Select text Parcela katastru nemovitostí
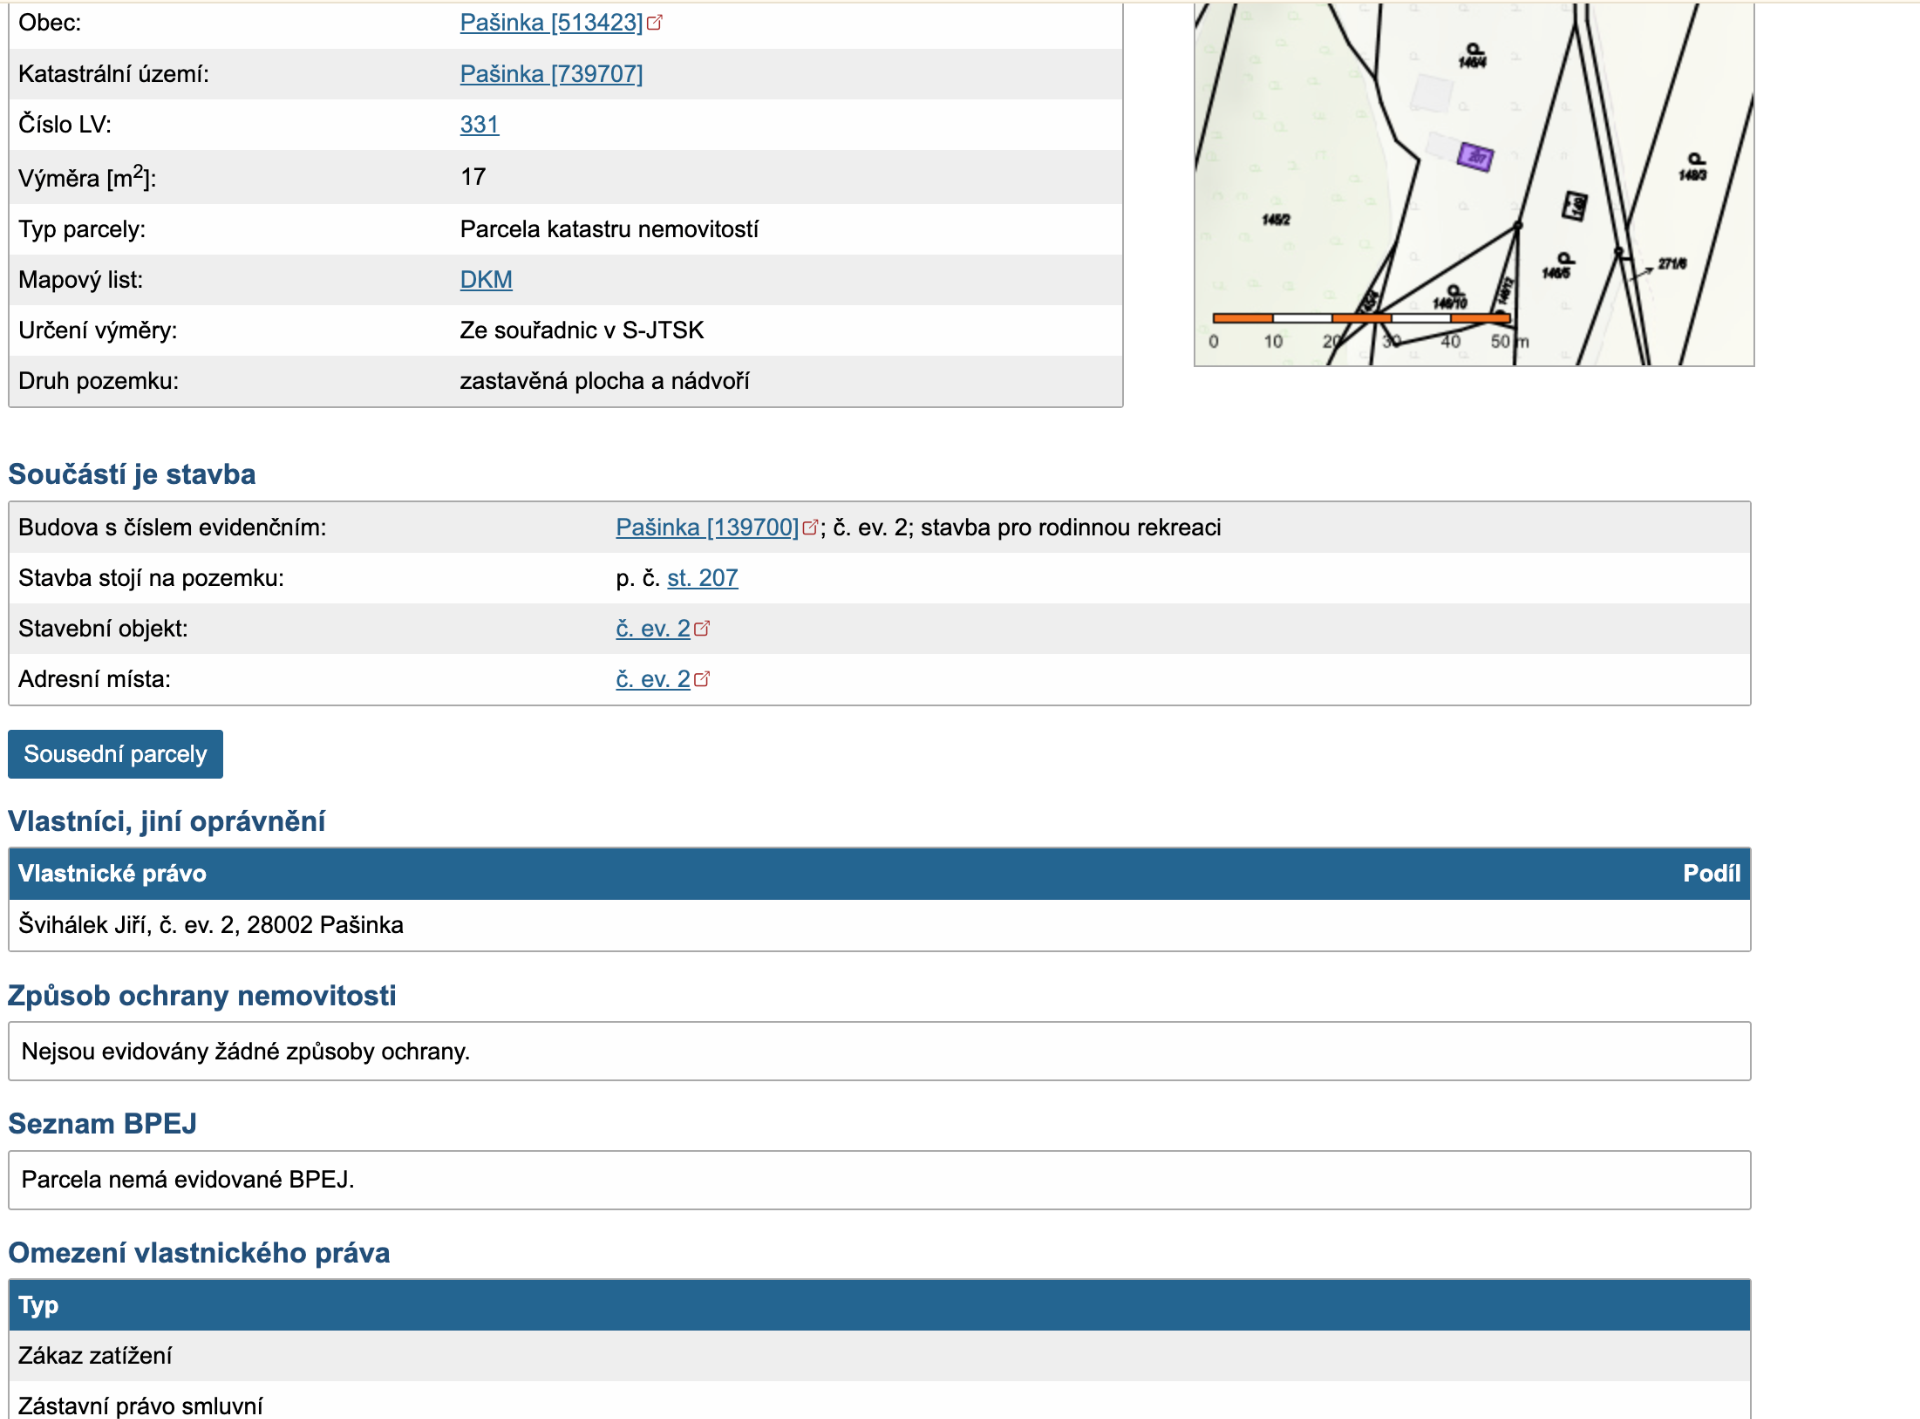 (609, 229)
